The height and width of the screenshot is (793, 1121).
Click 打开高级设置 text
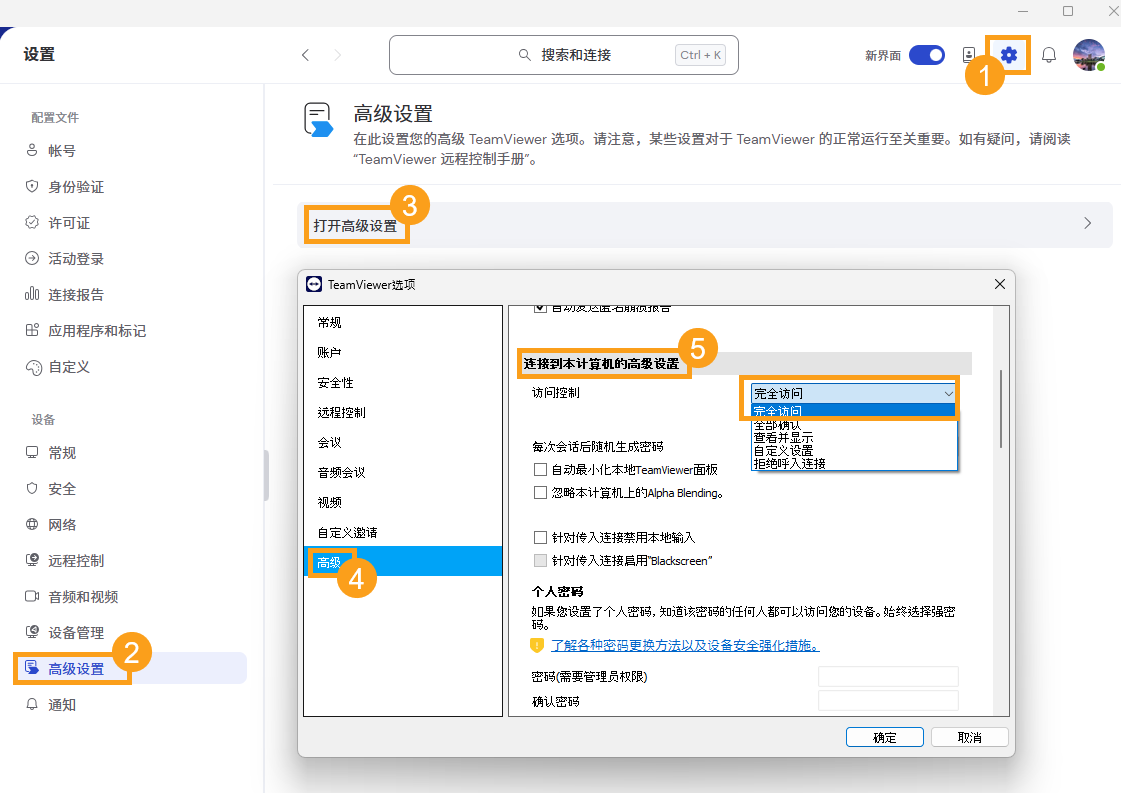(355, 226)
